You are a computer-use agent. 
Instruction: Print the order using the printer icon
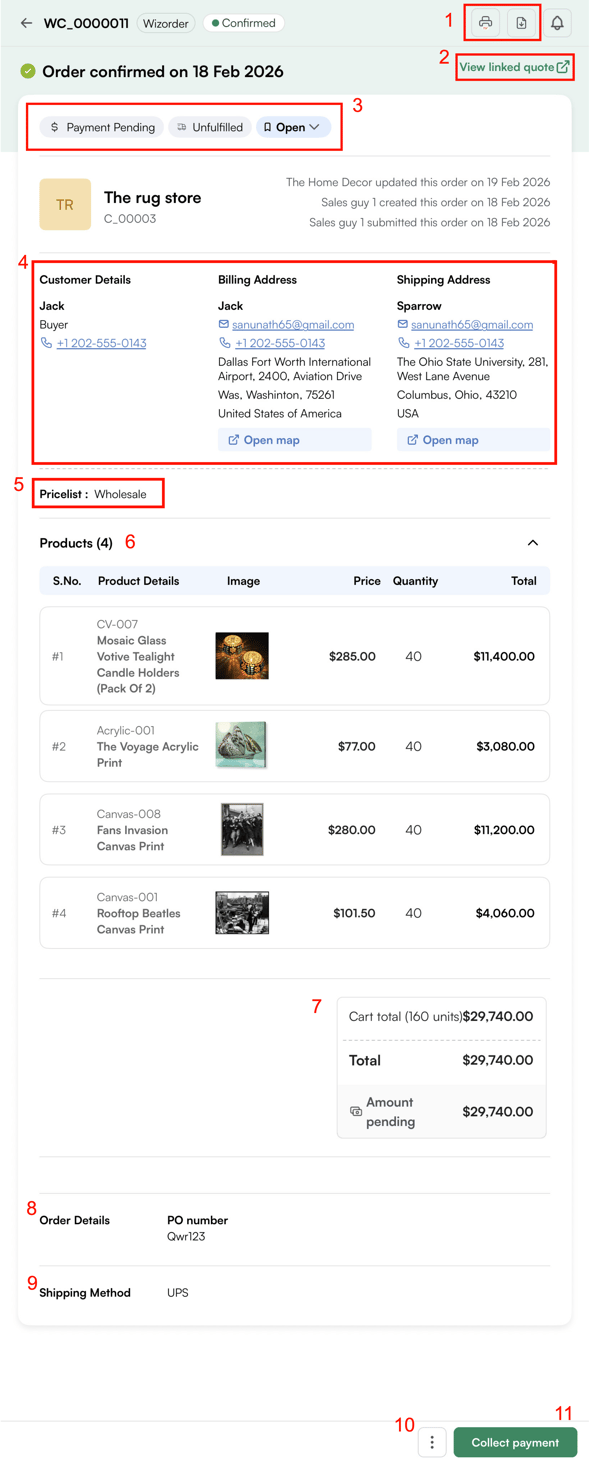coord(483,23)
